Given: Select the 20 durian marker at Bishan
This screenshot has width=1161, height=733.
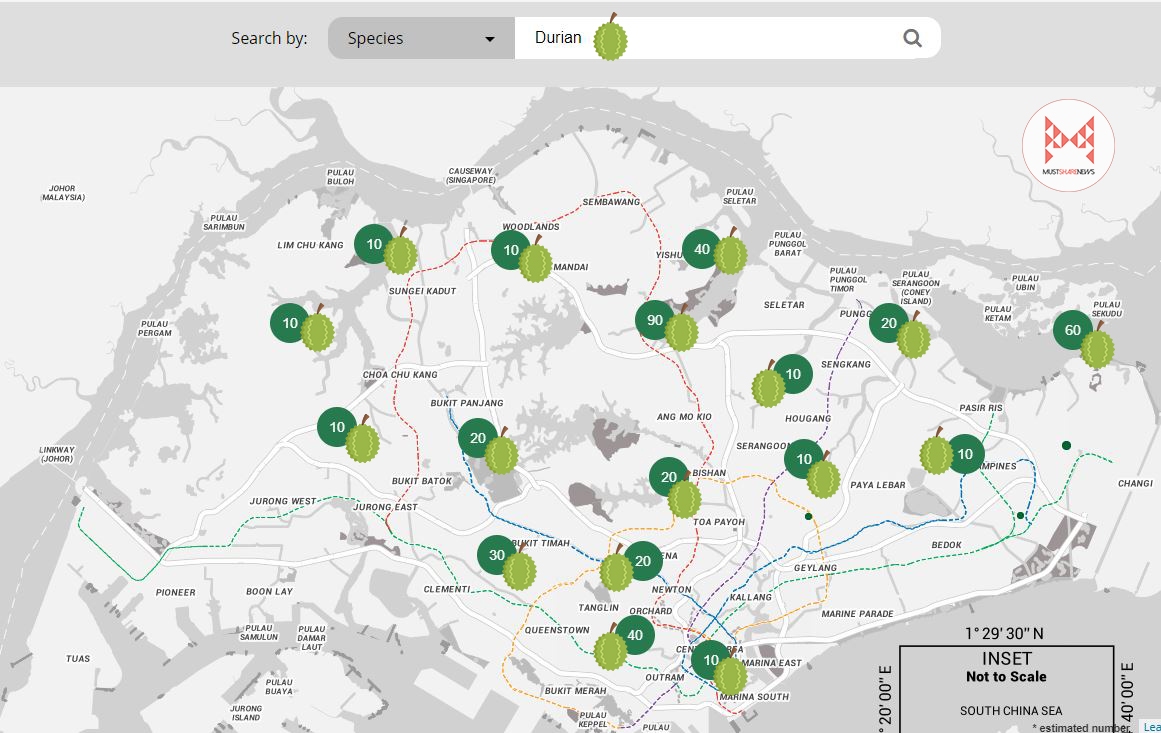Looking at the screenshot, I should 669,478.
